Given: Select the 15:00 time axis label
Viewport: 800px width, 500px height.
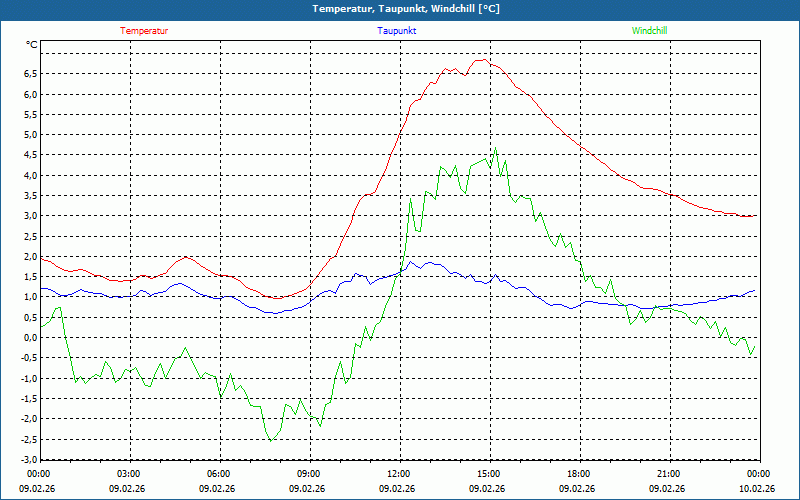Looking at the screenshot, I should coord(488,474).
